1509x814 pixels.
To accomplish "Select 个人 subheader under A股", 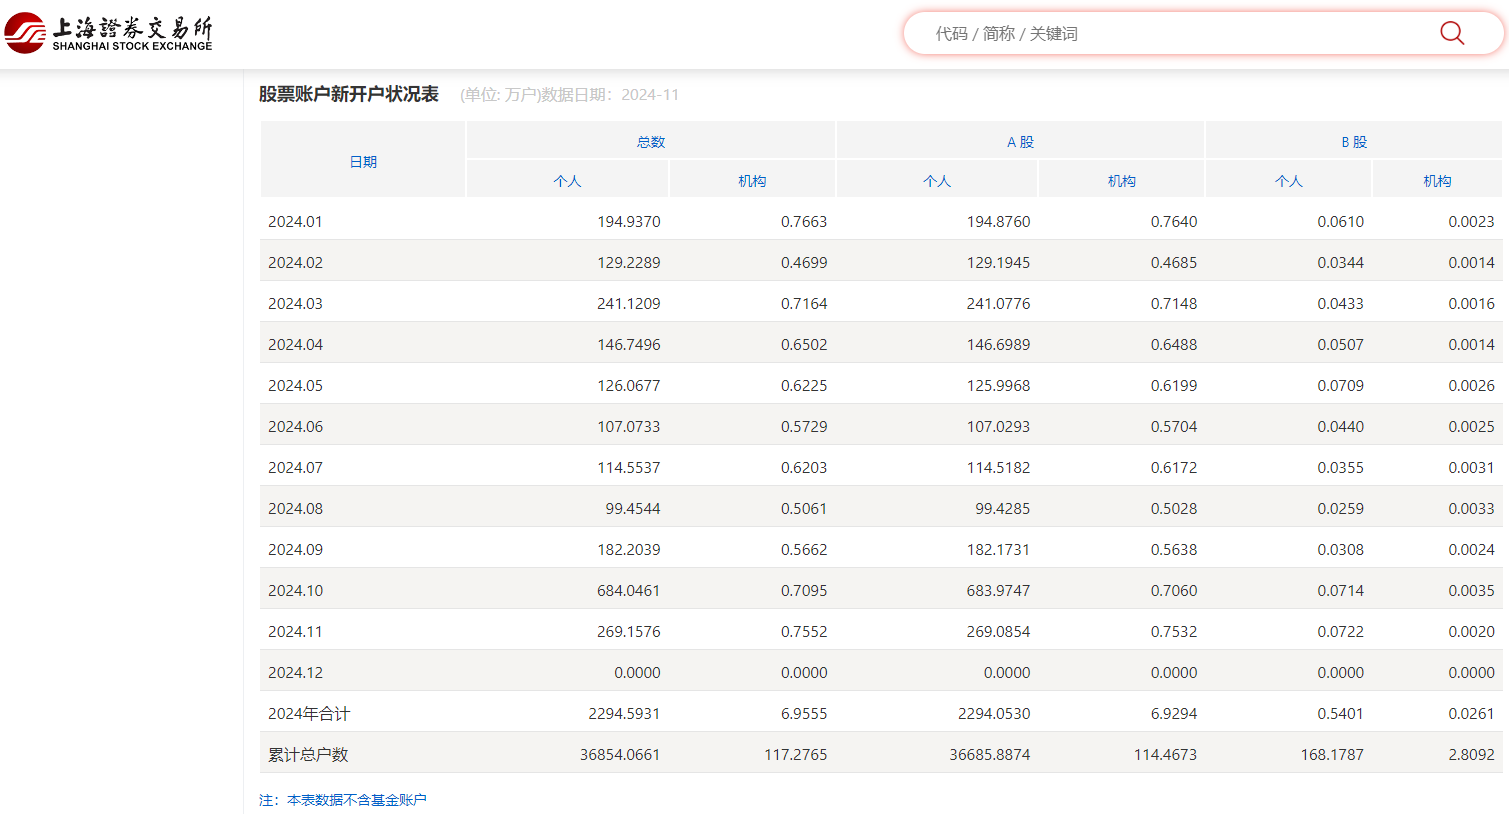I will pyautogui.click(x=937, y=181).
